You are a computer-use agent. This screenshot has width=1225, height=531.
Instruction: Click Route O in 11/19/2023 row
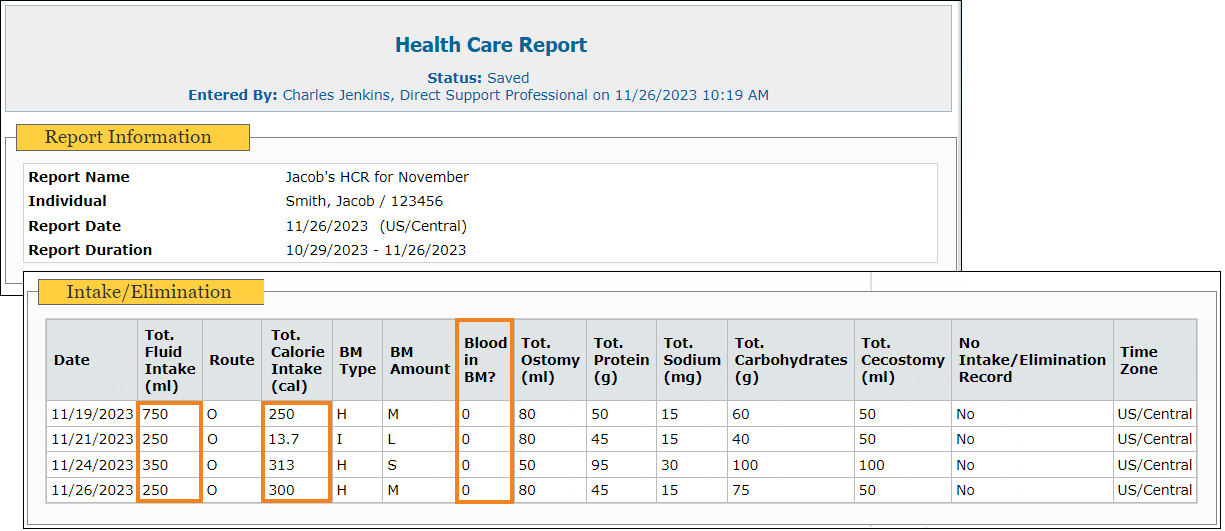pos(232,414)
